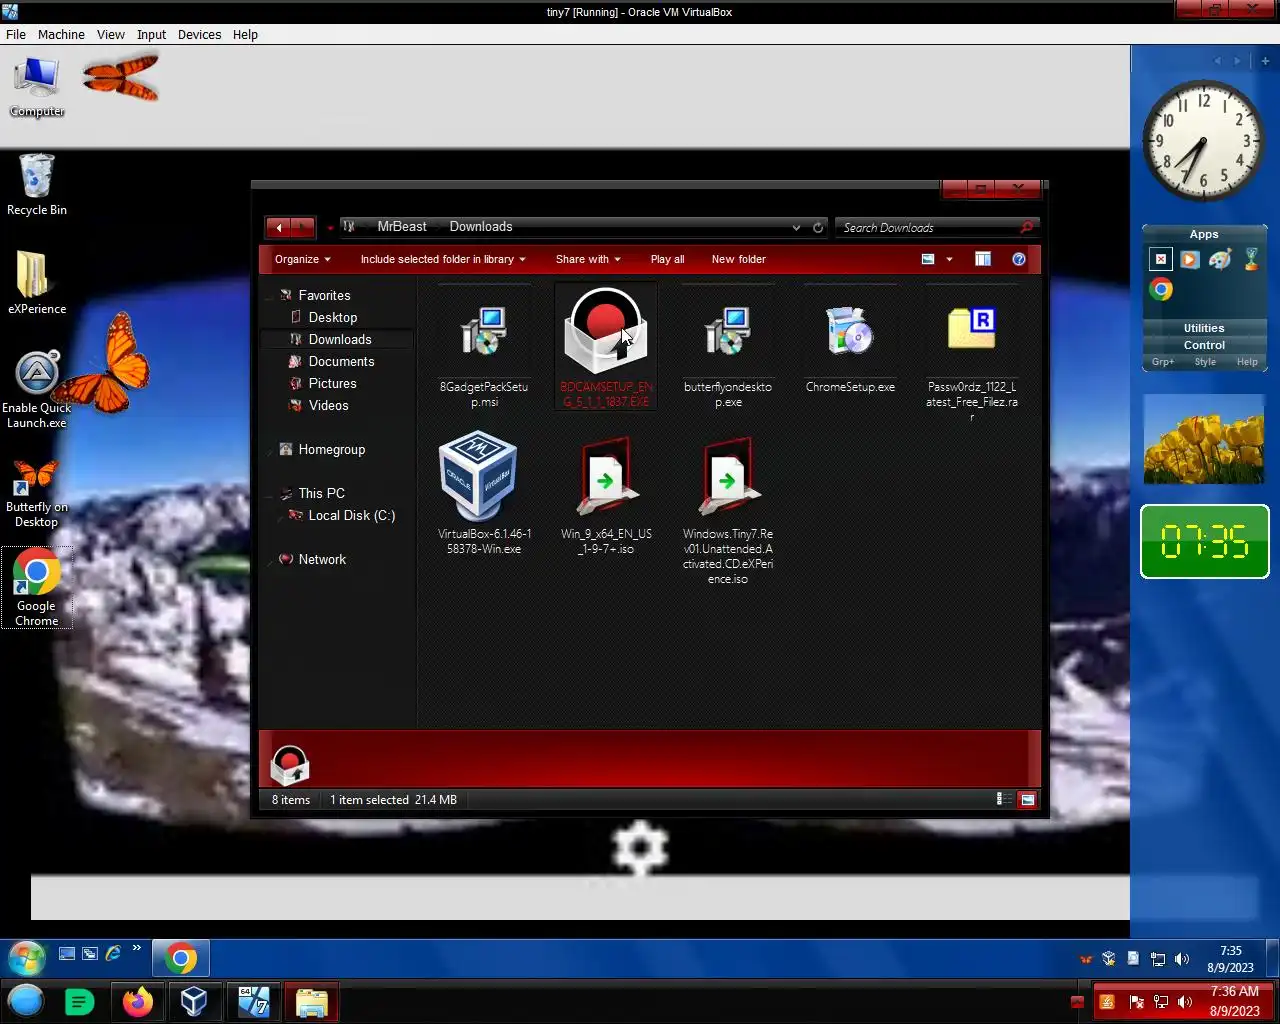Open Media Player in Apps gadget
The height and width of the screenshot is (1024, 1280).
1189,260
